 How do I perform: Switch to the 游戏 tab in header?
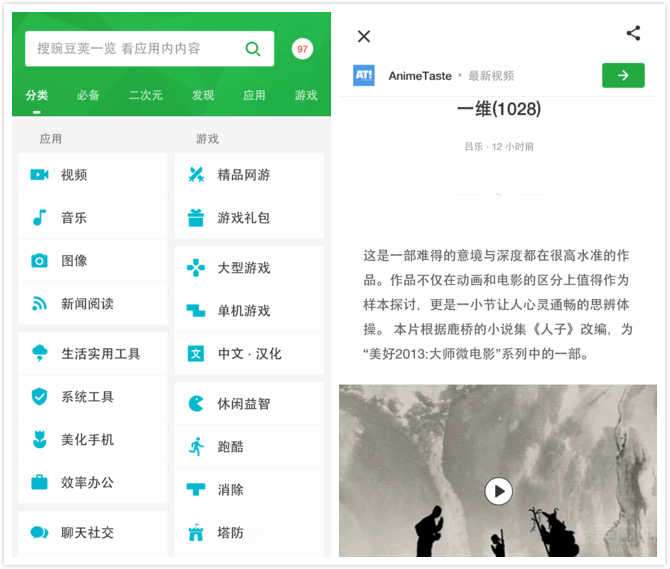tap(306, 95)
